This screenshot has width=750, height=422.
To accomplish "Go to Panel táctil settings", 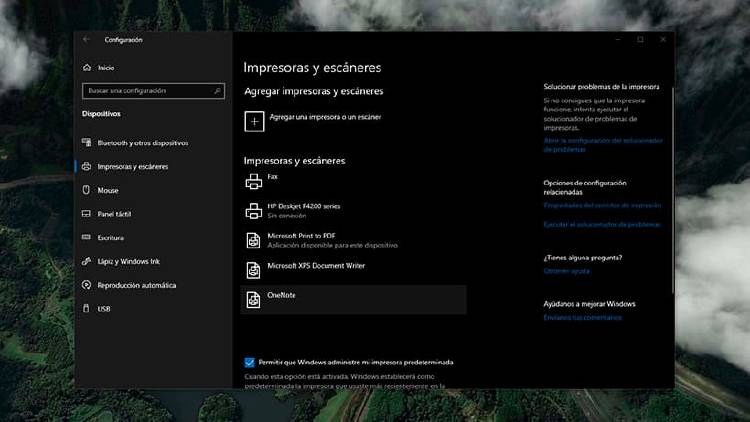I will 113,214.
